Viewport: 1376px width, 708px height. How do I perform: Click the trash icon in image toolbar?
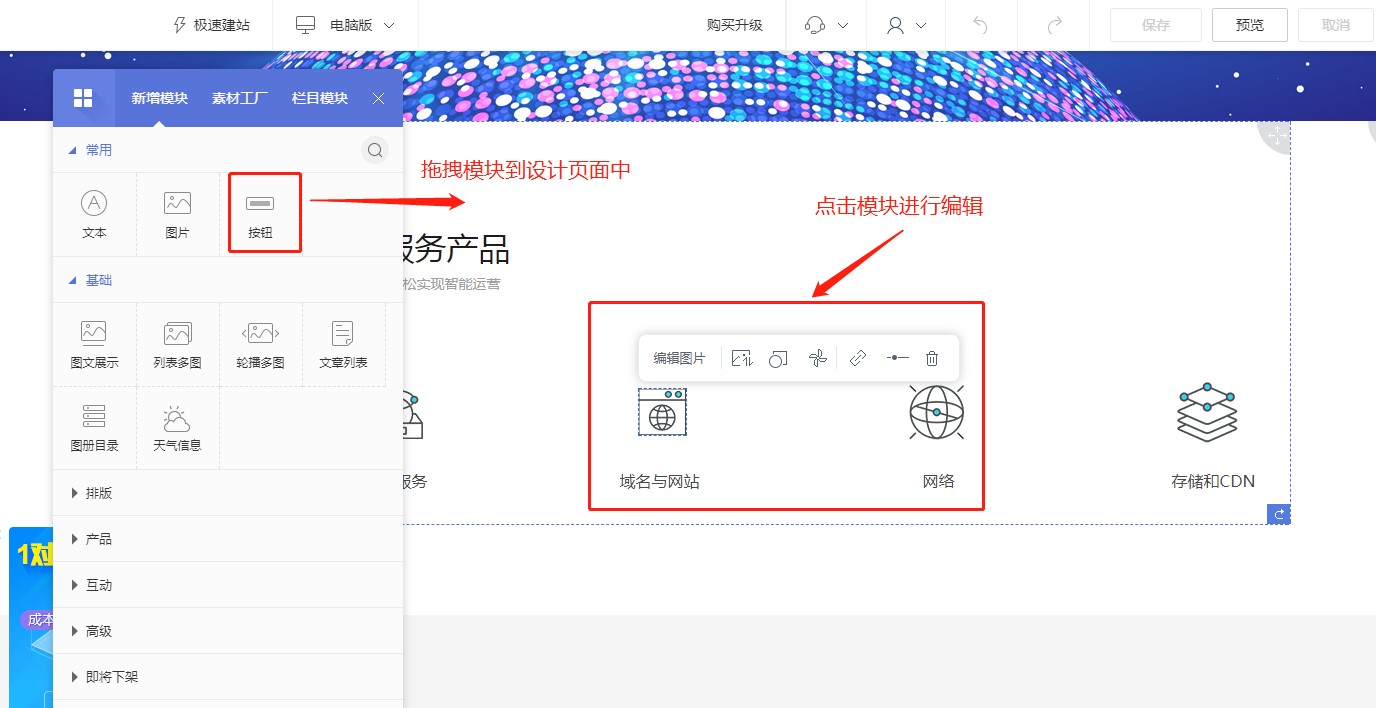click(x=932, y=358)
